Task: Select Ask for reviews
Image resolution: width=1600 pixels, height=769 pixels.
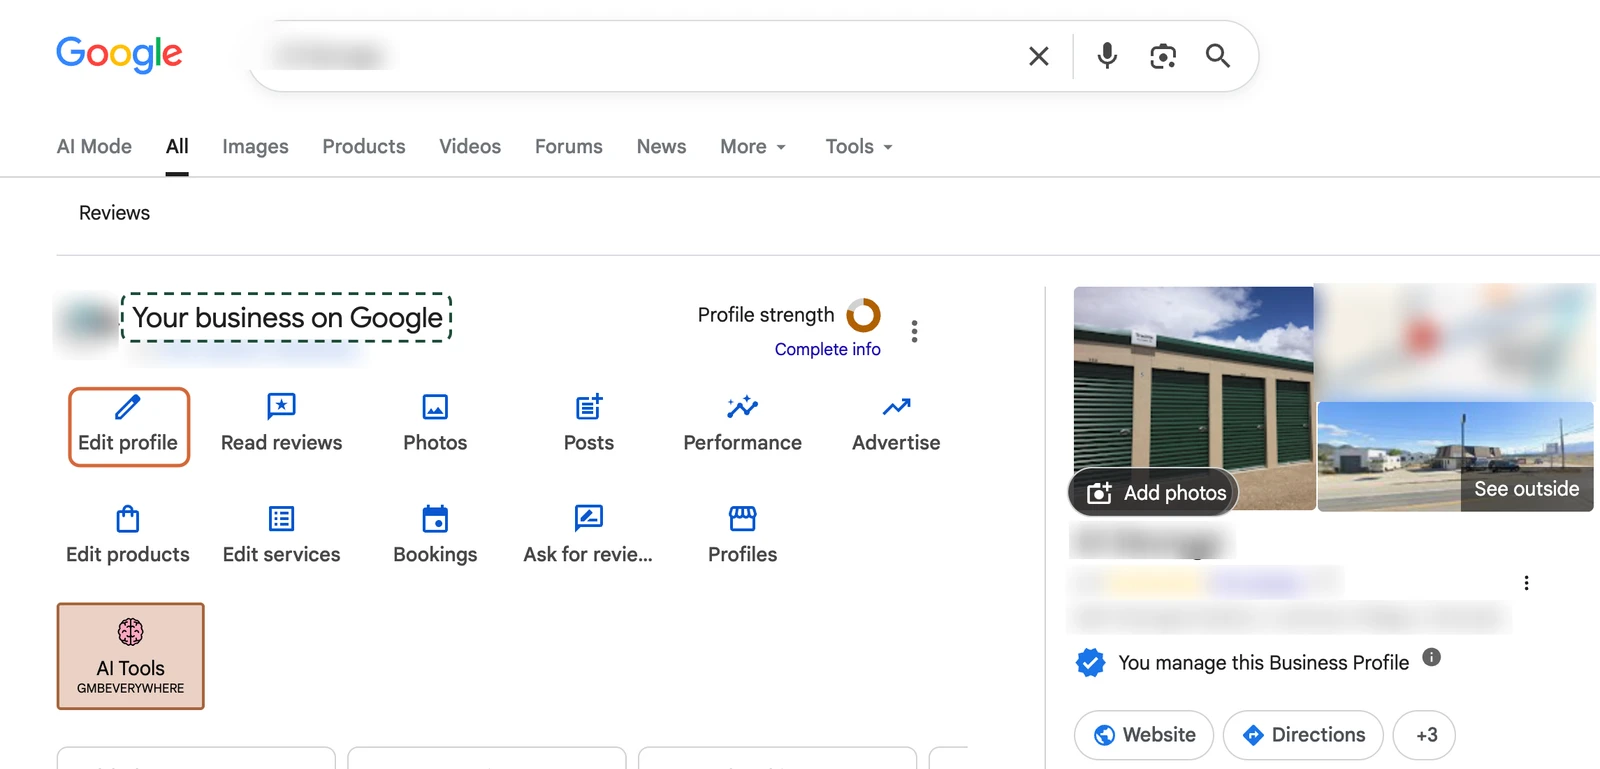Action: click(x=588, y=537)
